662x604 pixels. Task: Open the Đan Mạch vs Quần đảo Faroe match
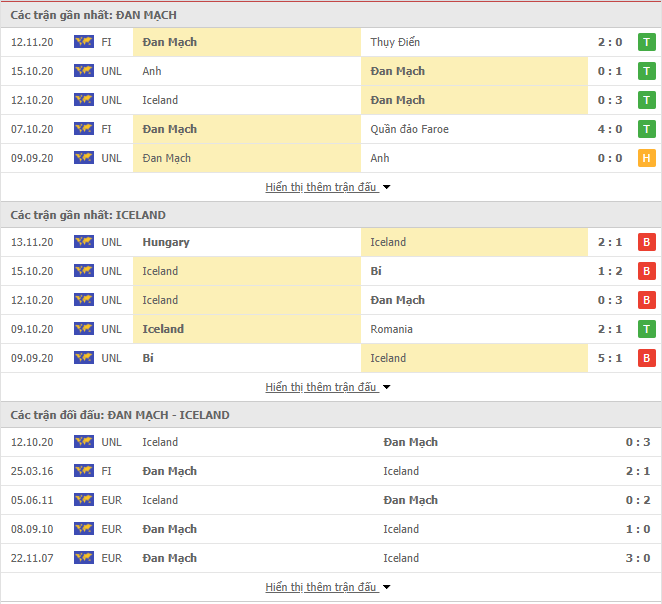click(x=331, y=129)
